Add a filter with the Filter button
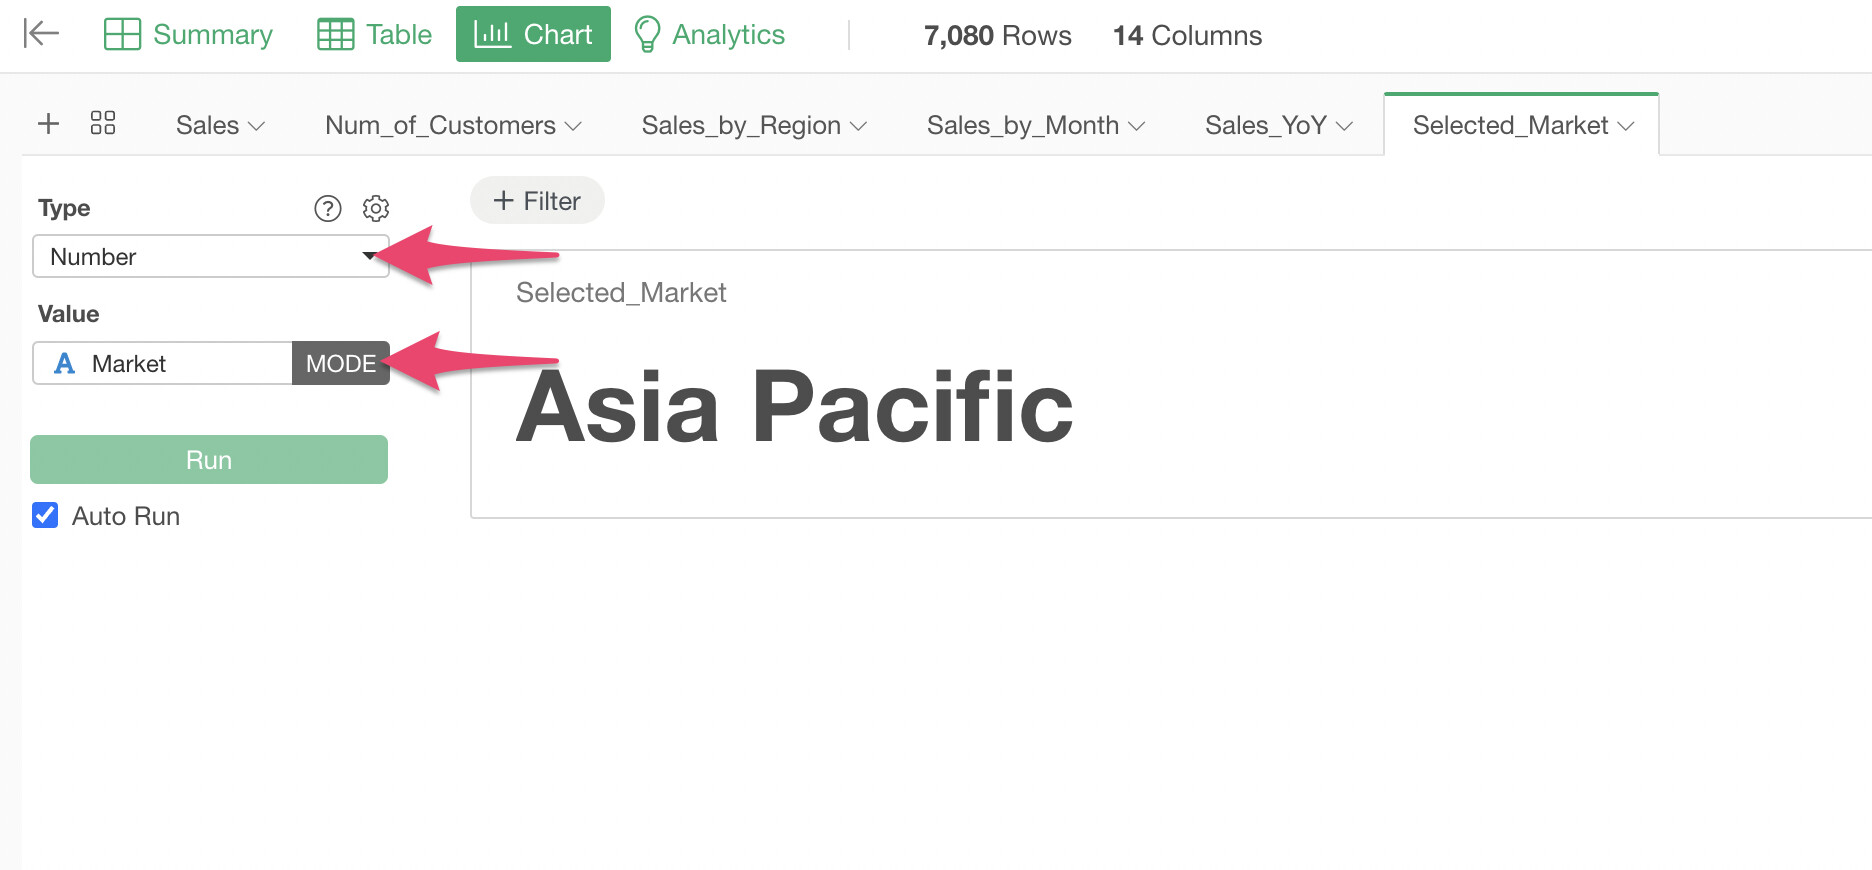Screen dimensions: 1872x870 click(x=537, y=201)
